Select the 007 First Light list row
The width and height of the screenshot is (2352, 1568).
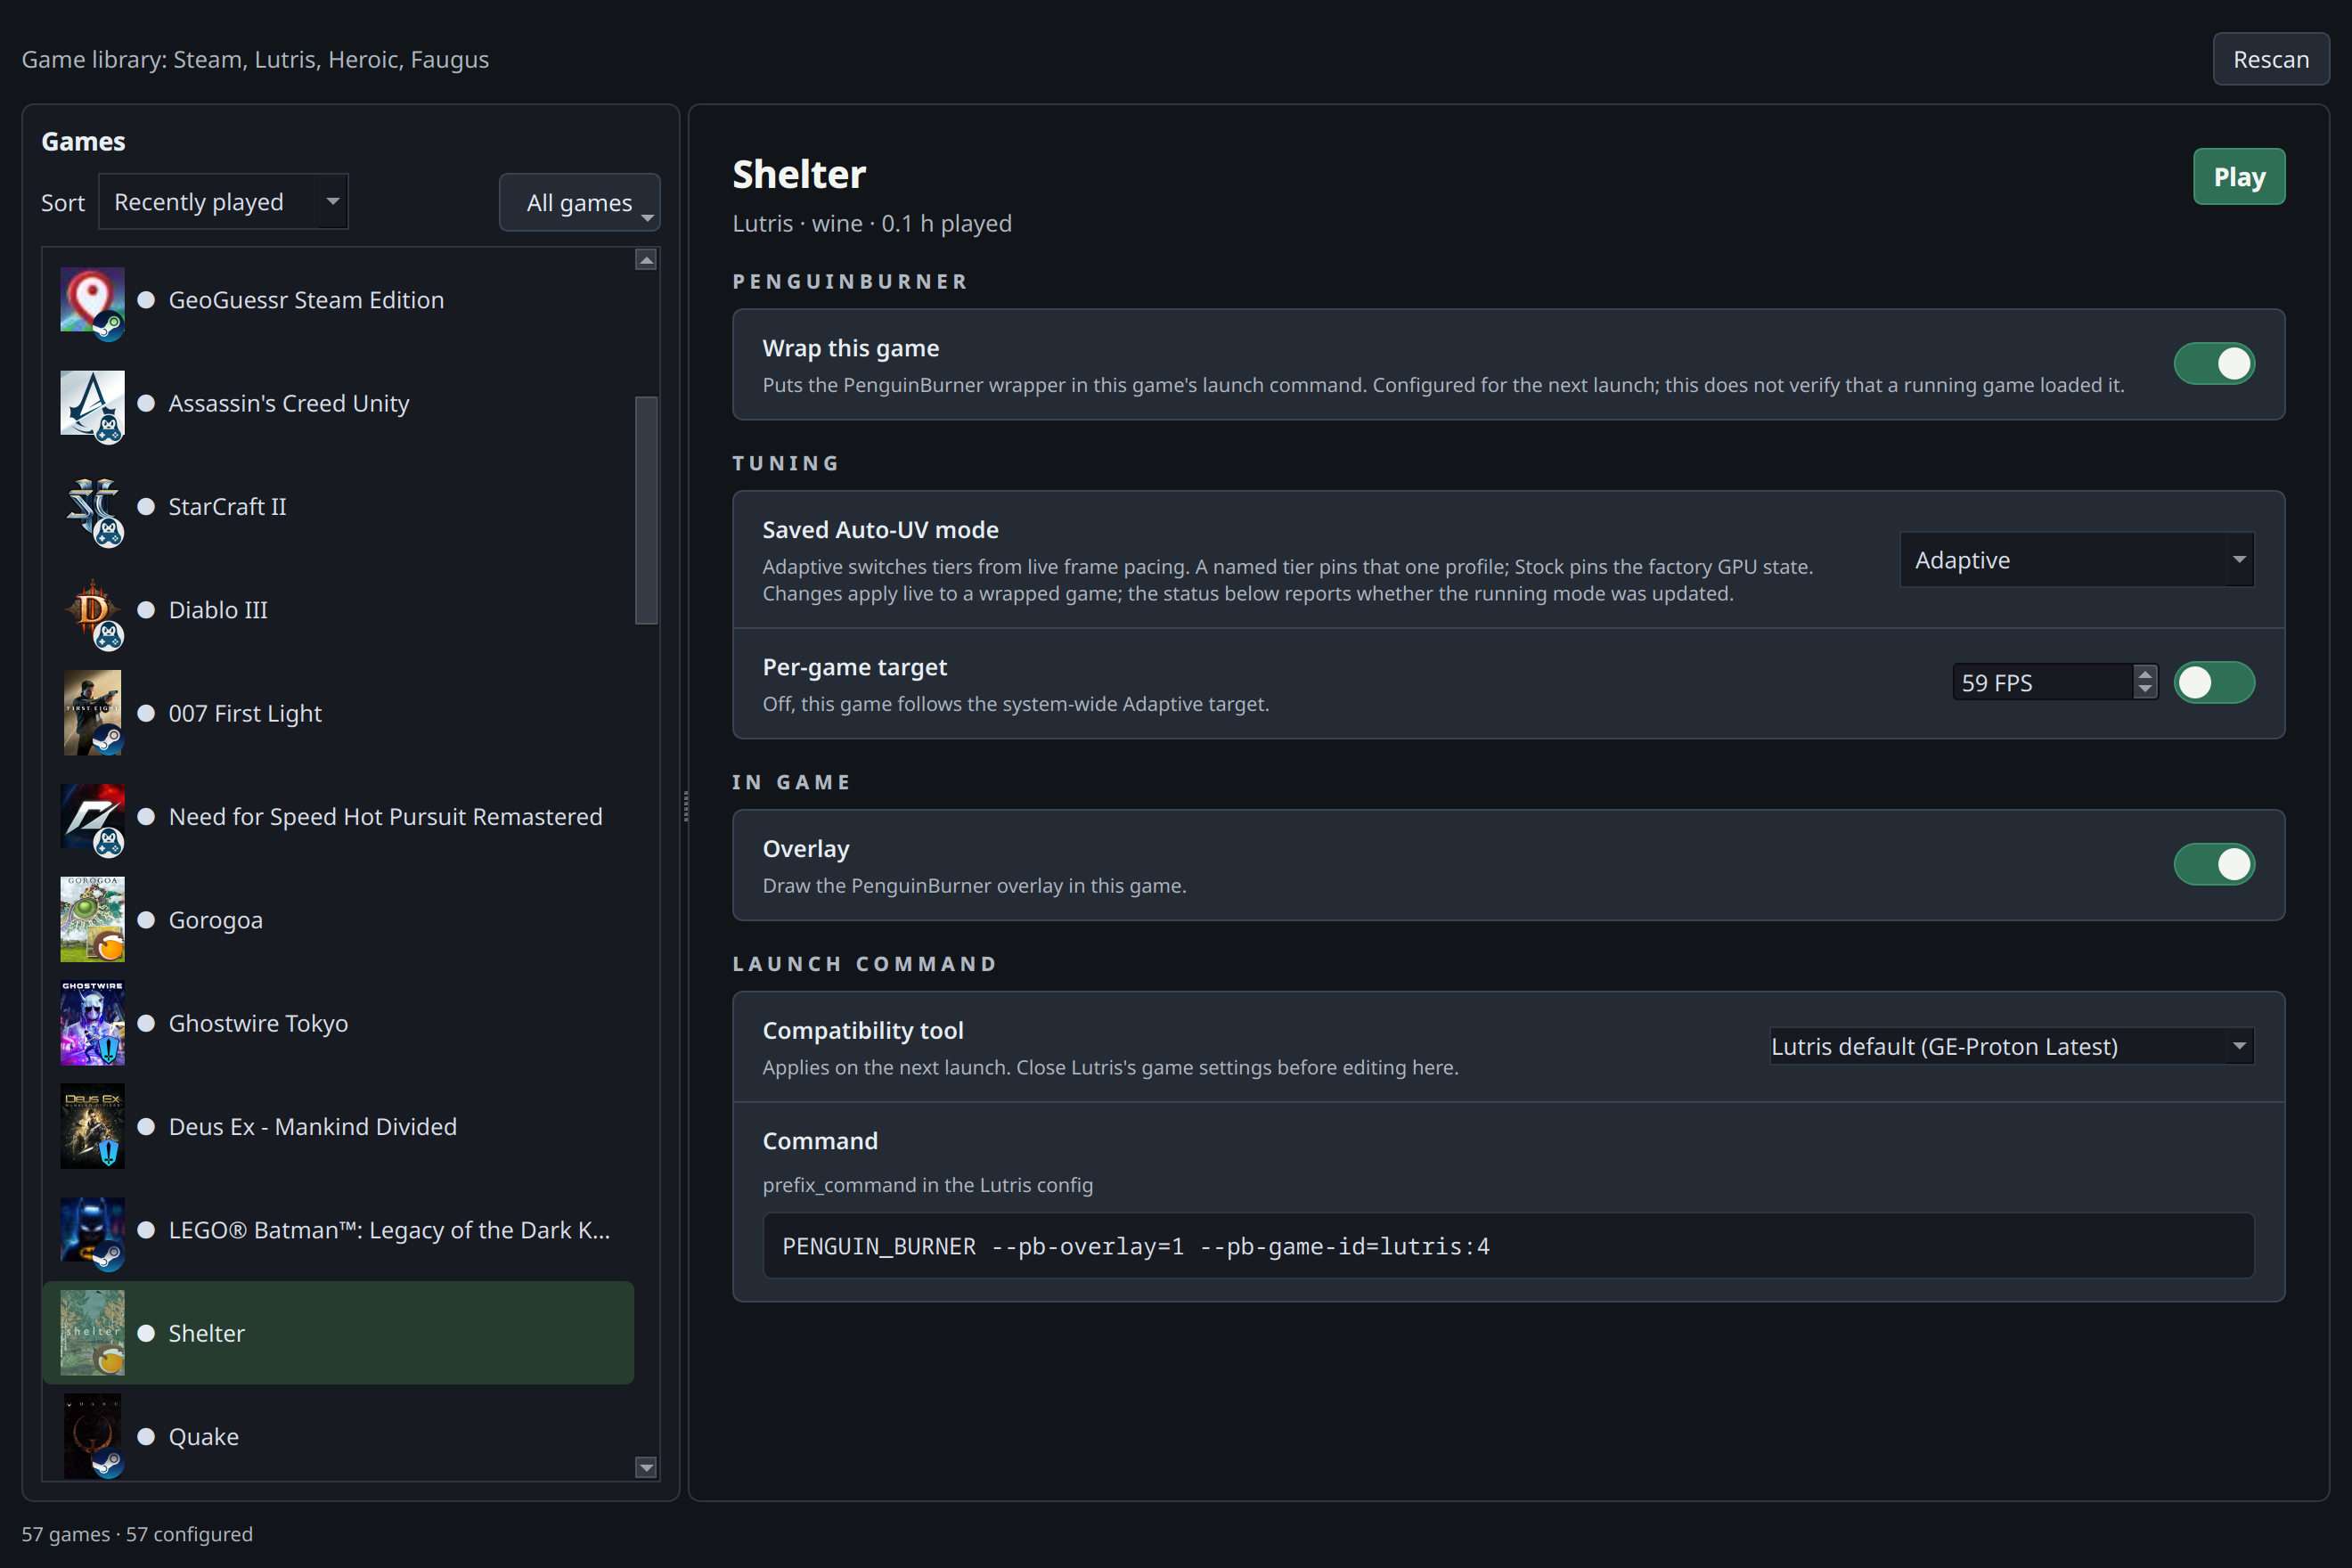(338, 713)
